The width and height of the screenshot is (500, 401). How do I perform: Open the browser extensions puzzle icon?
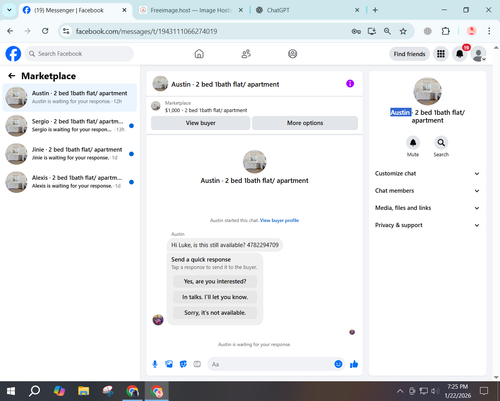tap(445, 31)
